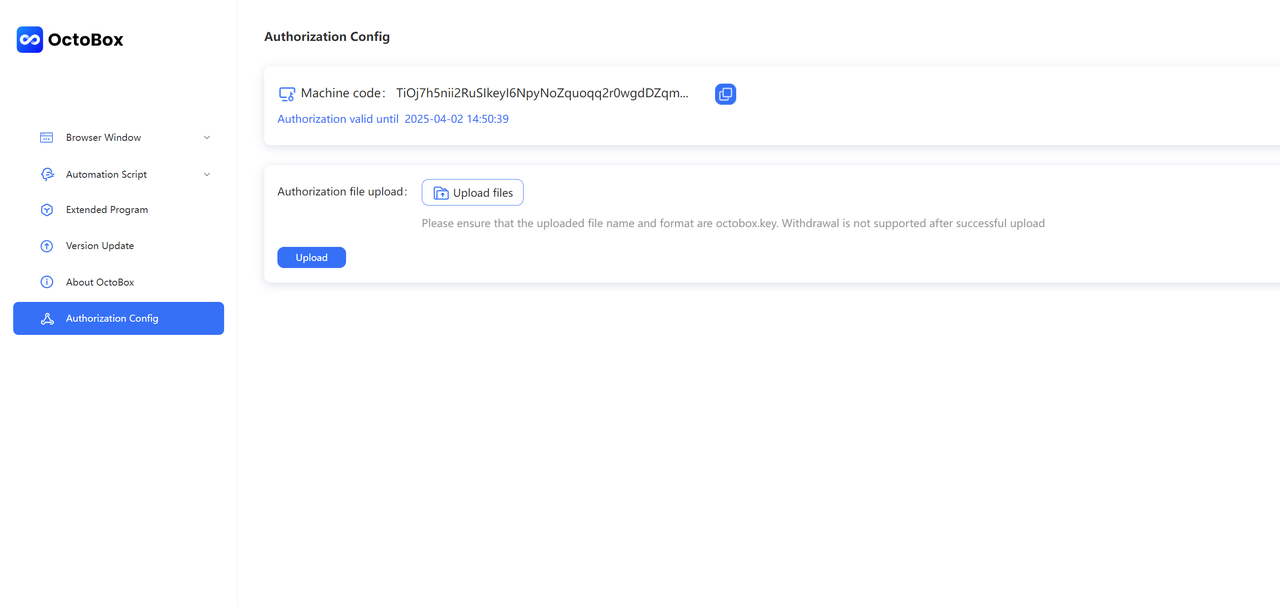Click the Browser Window sidebar icon
Image resolution: width=1280 pixels, height=606 pixels.
(x=46, y=138)
